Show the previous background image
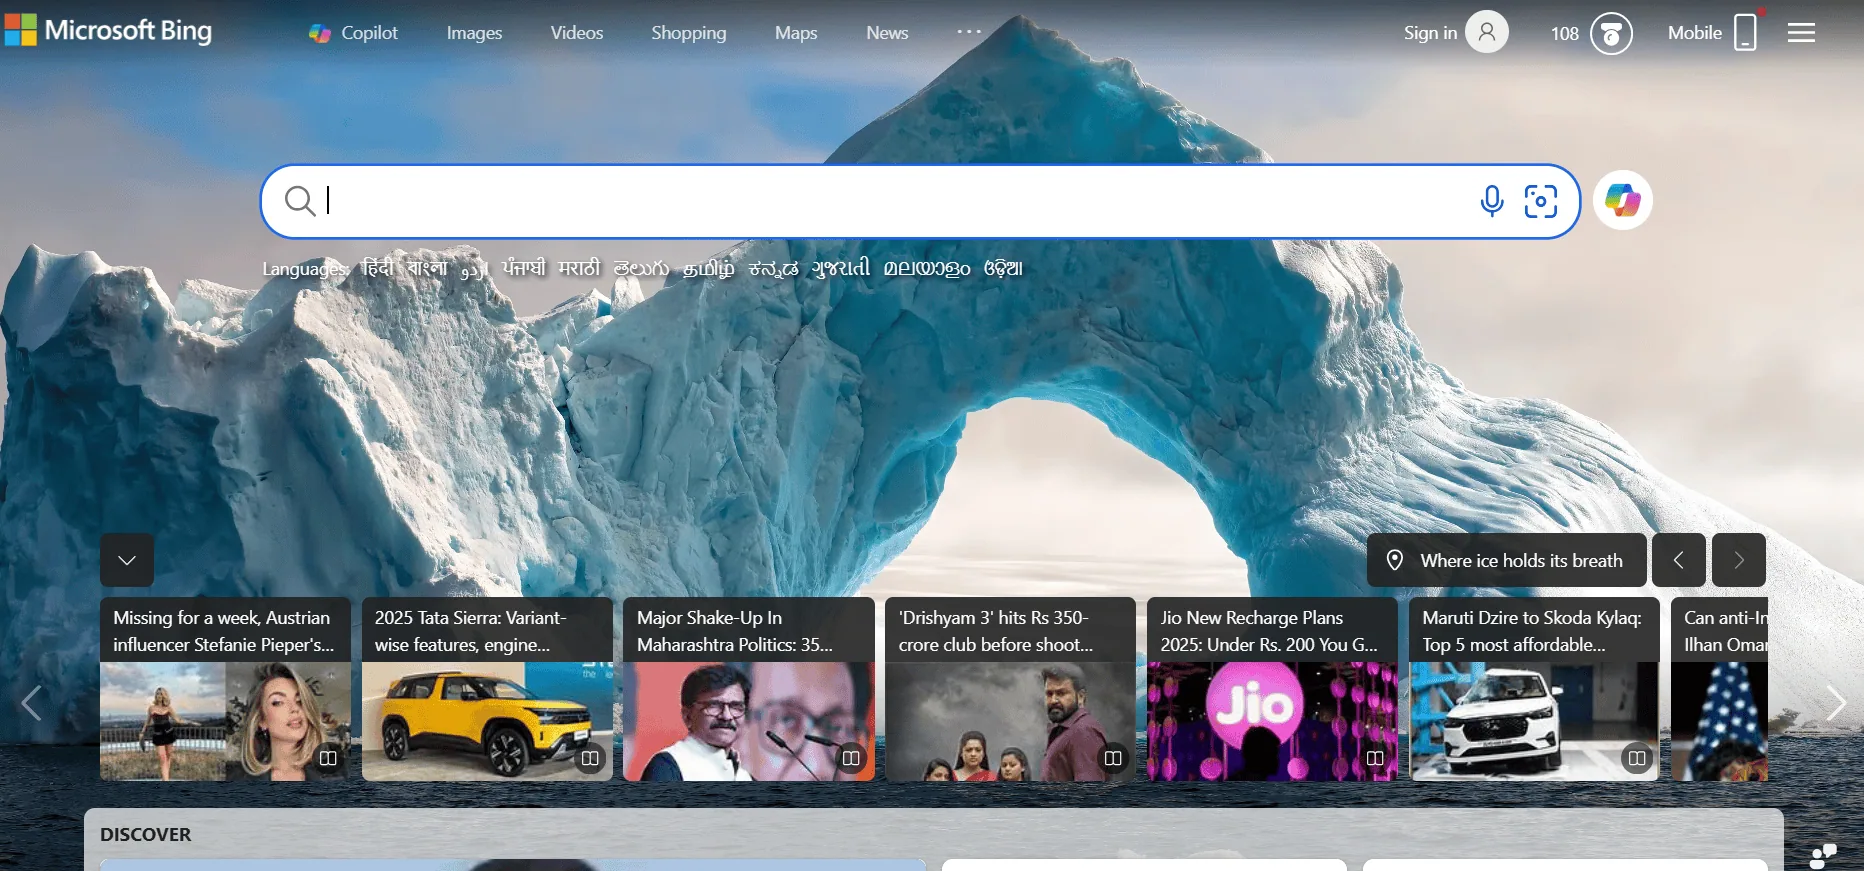 pyautogui.click(x=1678, y=560)
